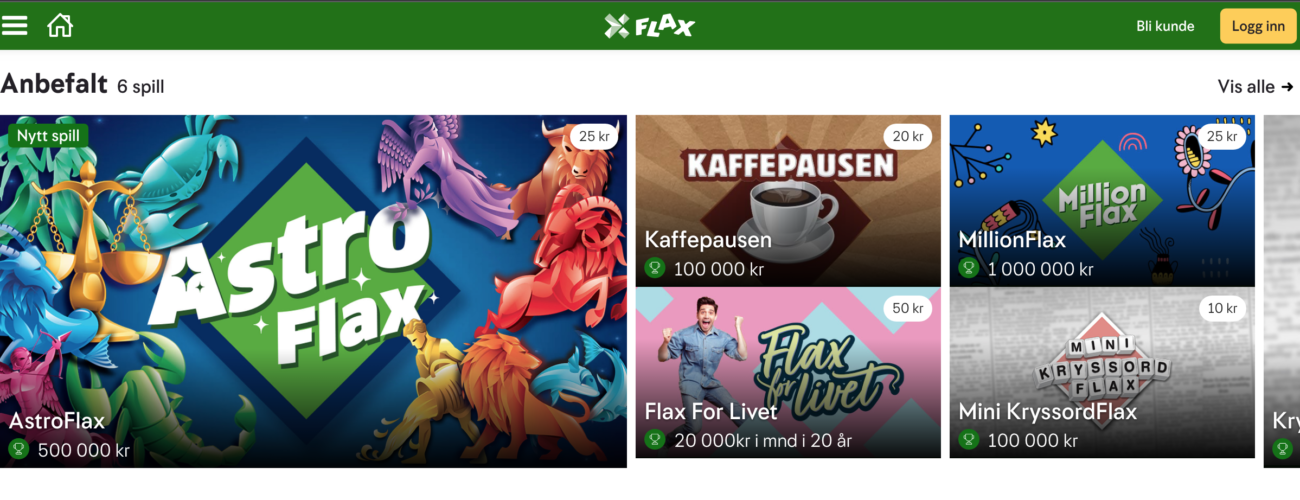Click the Logg inn button
This screenshot has height=500, width=1300.
tap(1258, 26)
